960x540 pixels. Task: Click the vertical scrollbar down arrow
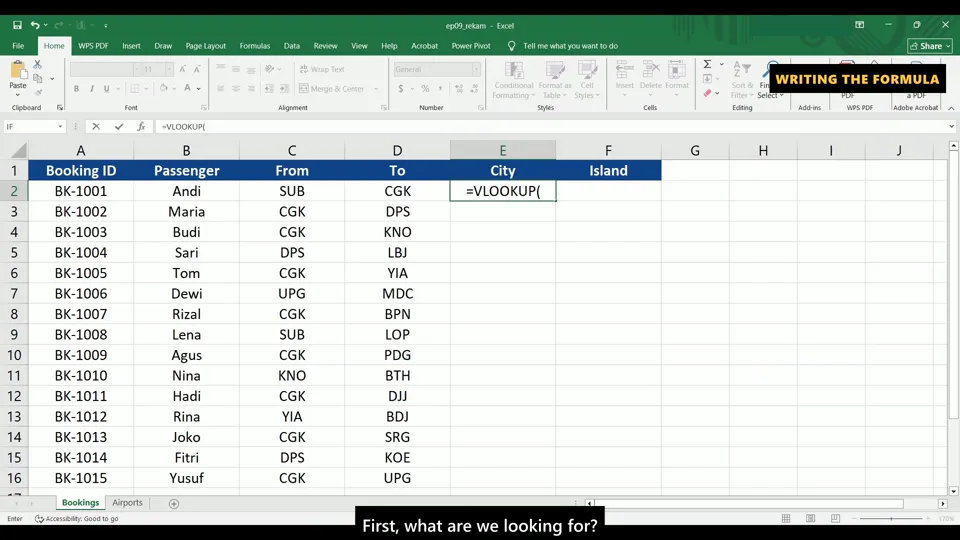[x=953, y=491]
